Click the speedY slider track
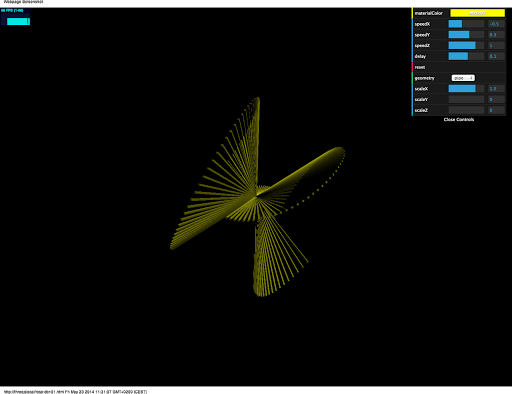Screen dimensions: 512x394 pyautogui.click(x=466, y=34)
